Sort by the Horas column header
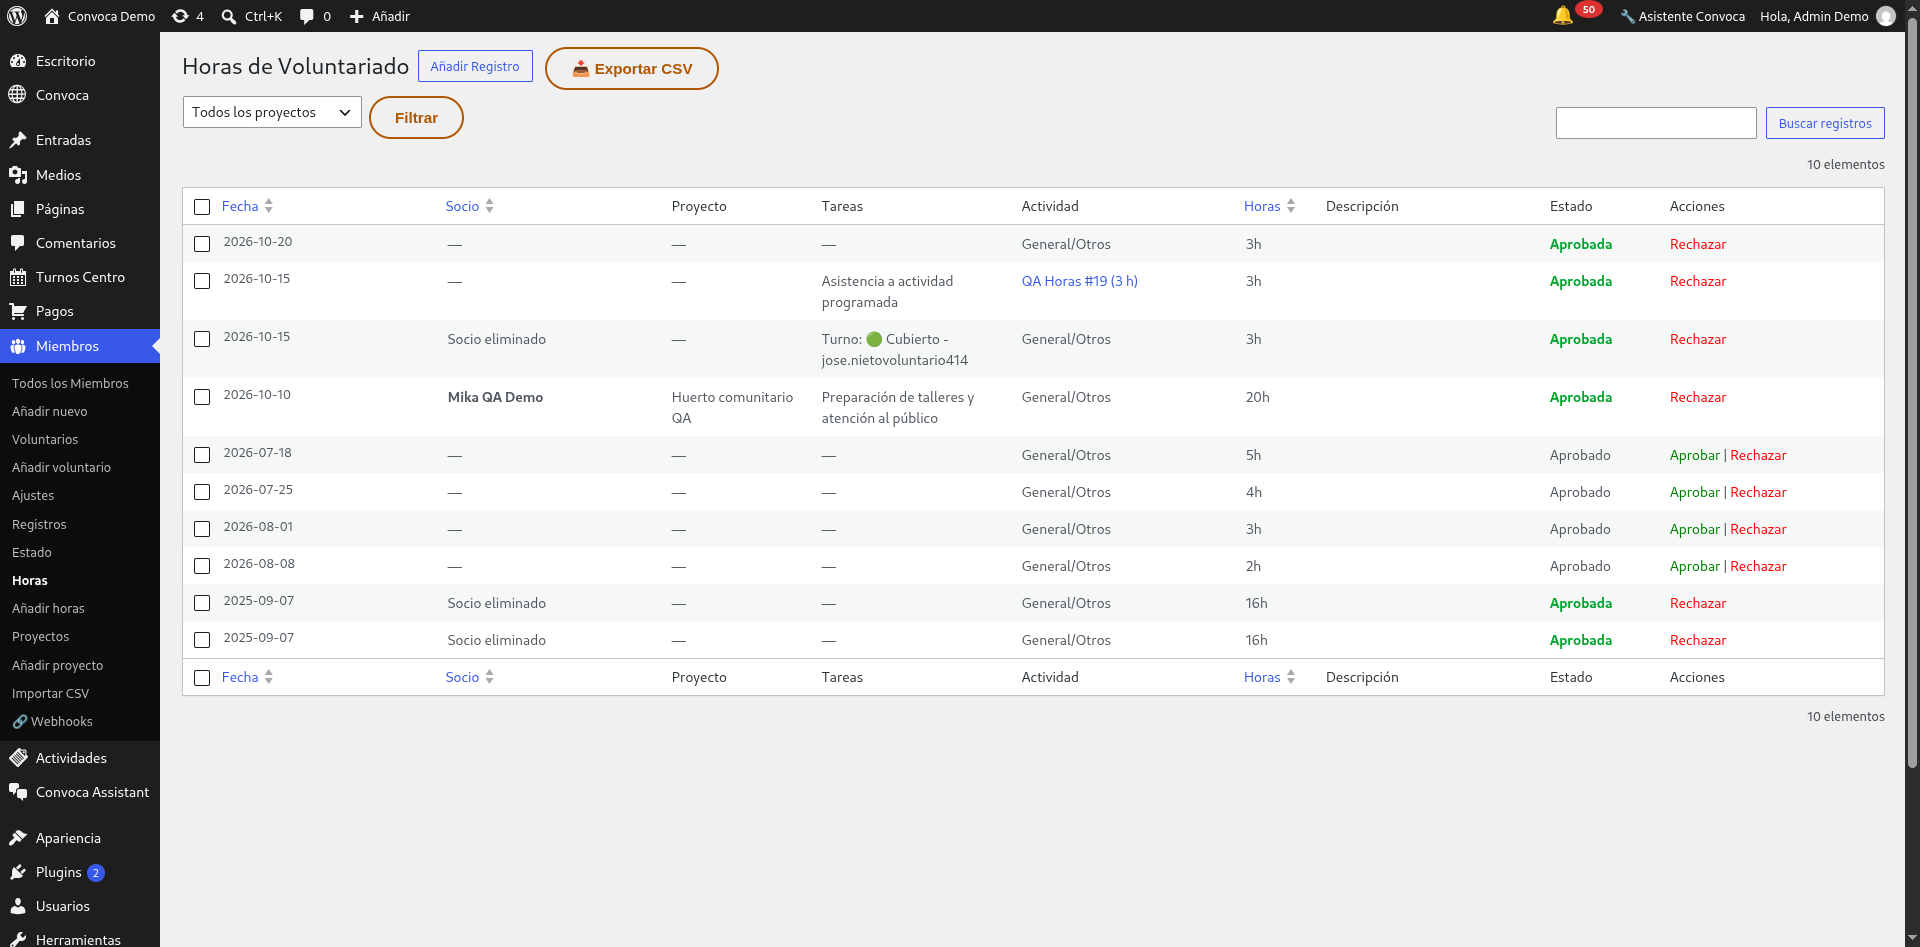 pos(1270,206)
